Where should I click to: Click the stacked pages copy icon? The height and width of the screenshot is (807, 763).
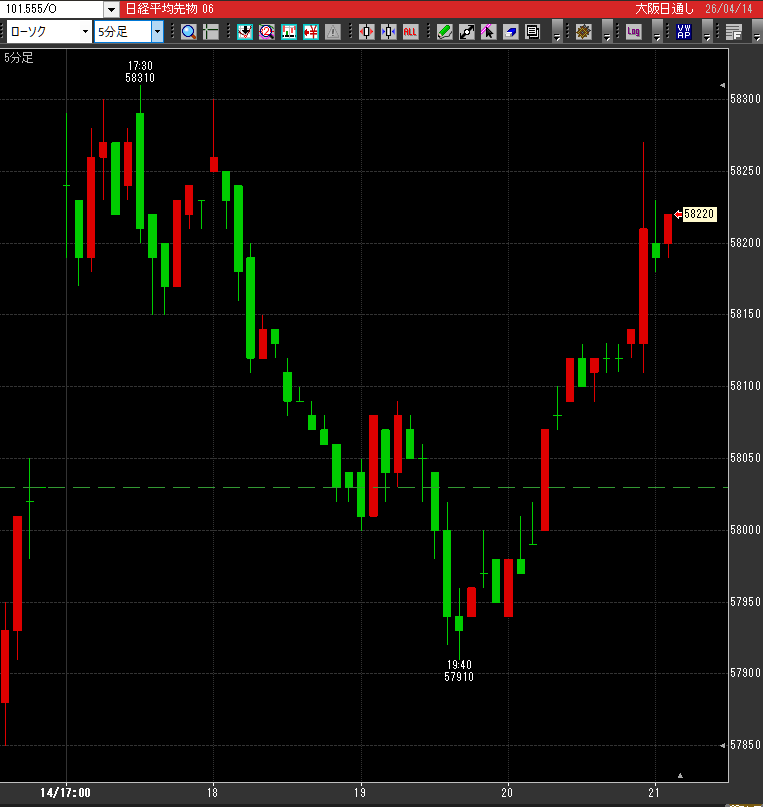533,32
